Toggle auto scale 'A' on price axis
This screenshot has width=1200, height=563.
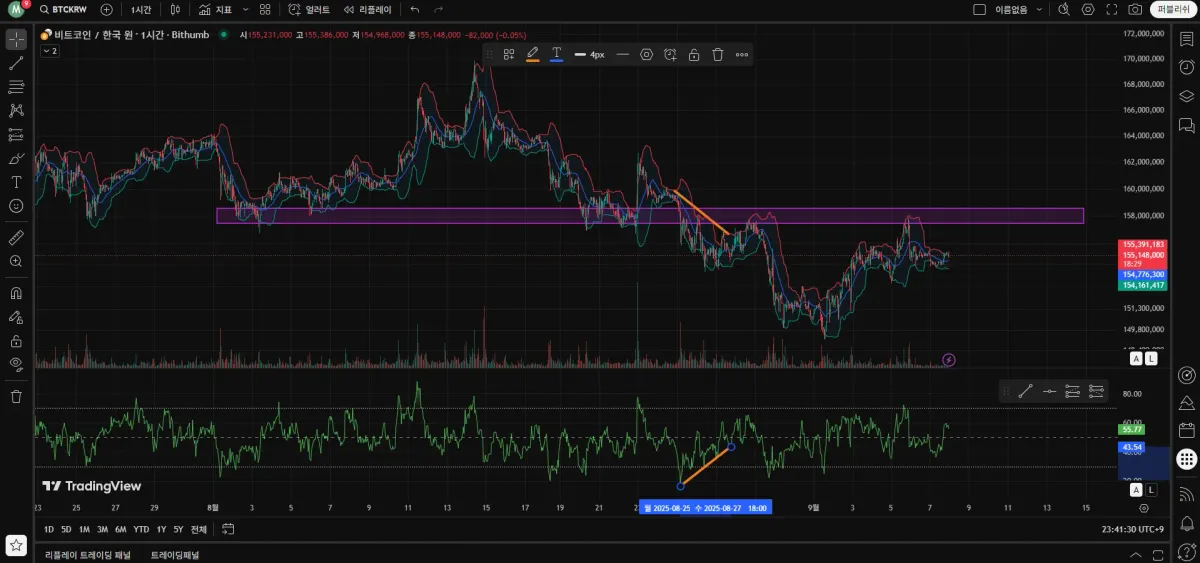coord(1136,358)
